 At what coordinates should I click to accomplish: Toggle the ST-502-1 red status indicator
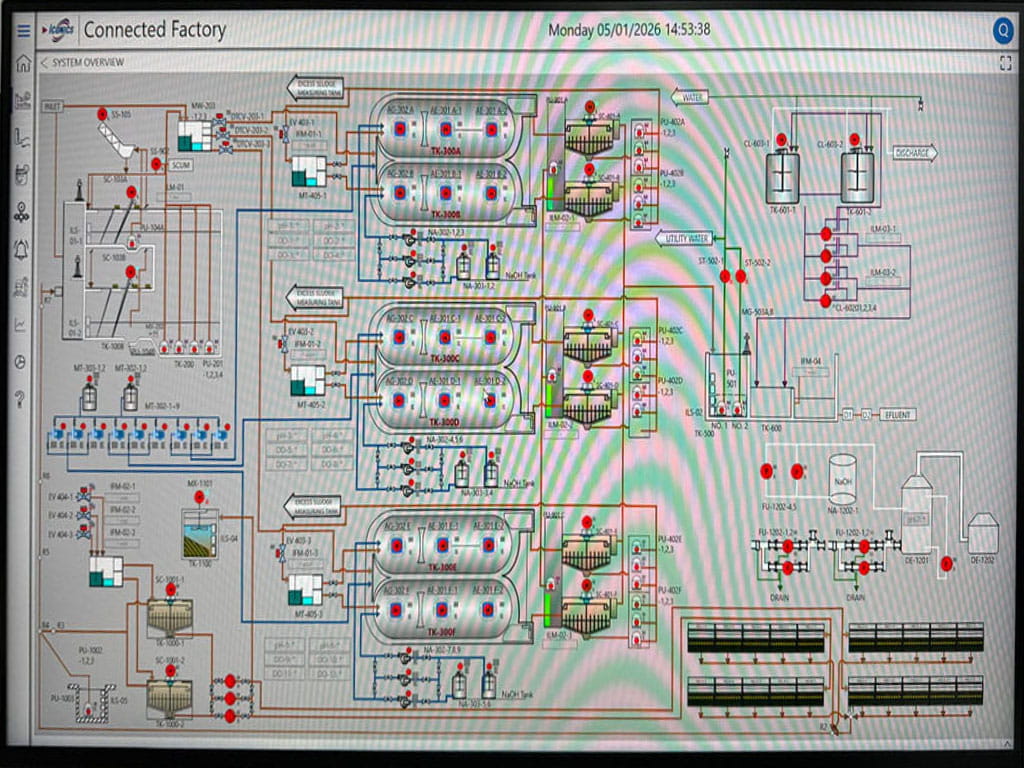[x=725, y=276]
